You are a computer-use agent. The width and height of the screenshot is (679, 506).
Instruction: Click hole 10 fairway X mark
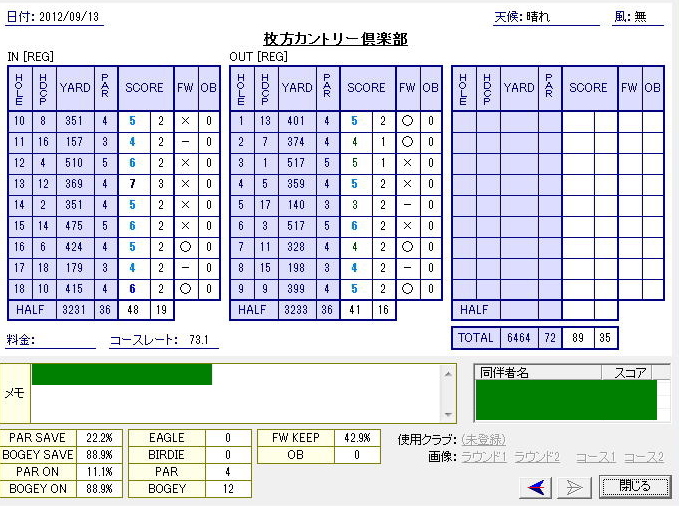[185, 121]
